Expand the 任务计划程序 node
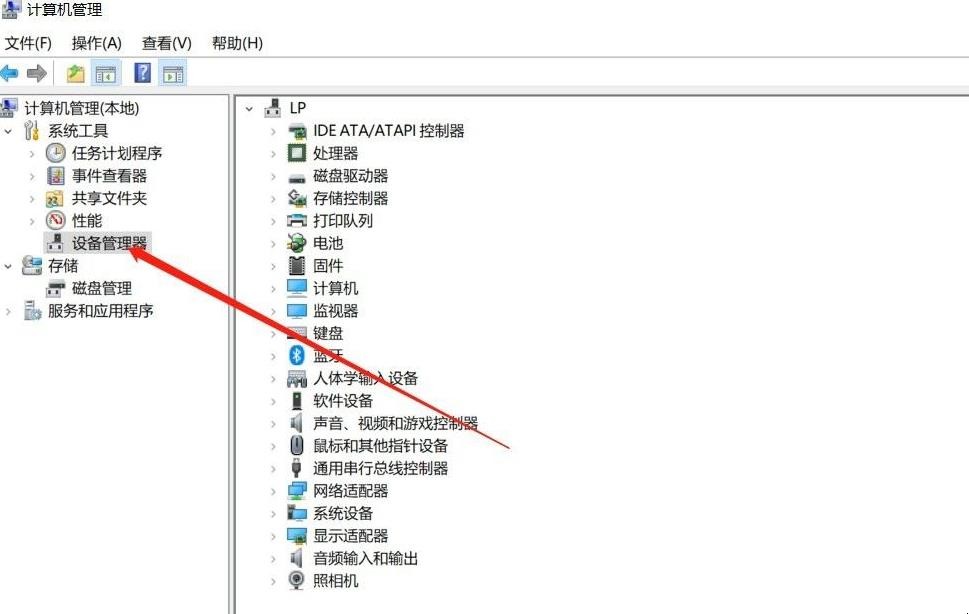The image size is (969, 614). (32, 154)
